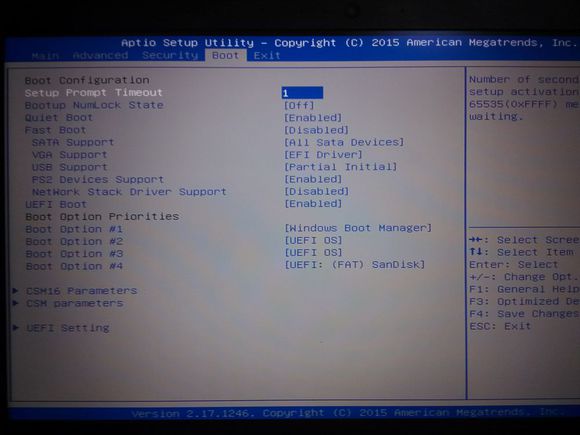Open the VGA Support [EFI Driver] option

pyautogui.click(x=323, y=155)
